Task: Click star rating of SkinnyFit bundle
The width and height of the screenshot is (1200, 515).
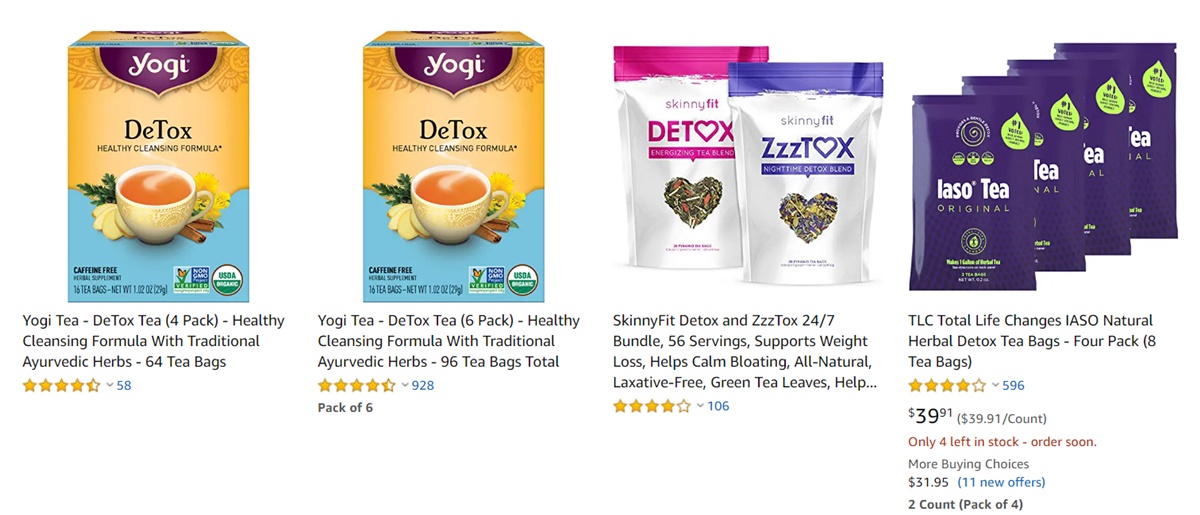Action: tap(652, 406)
